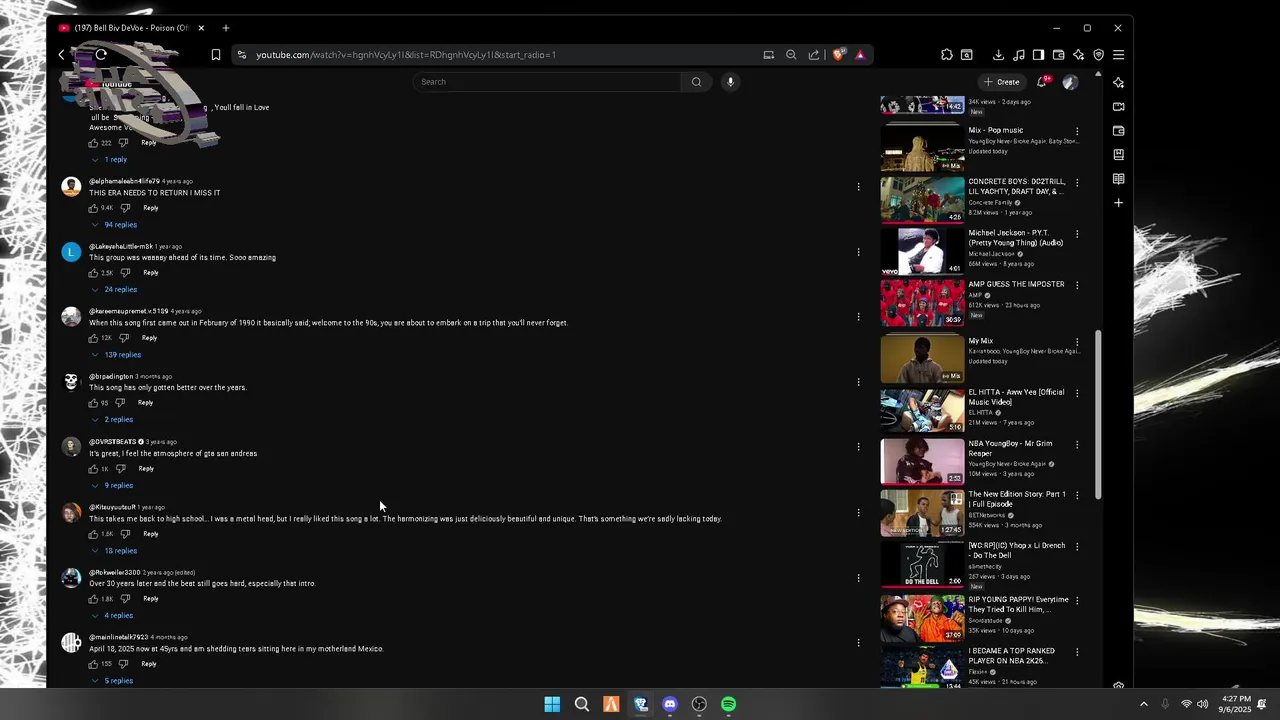The height and width of the screenshot is (720, 1280).
Task: Click the zoom-out magnifier in the address bar
Action: (x=791, y=55)
